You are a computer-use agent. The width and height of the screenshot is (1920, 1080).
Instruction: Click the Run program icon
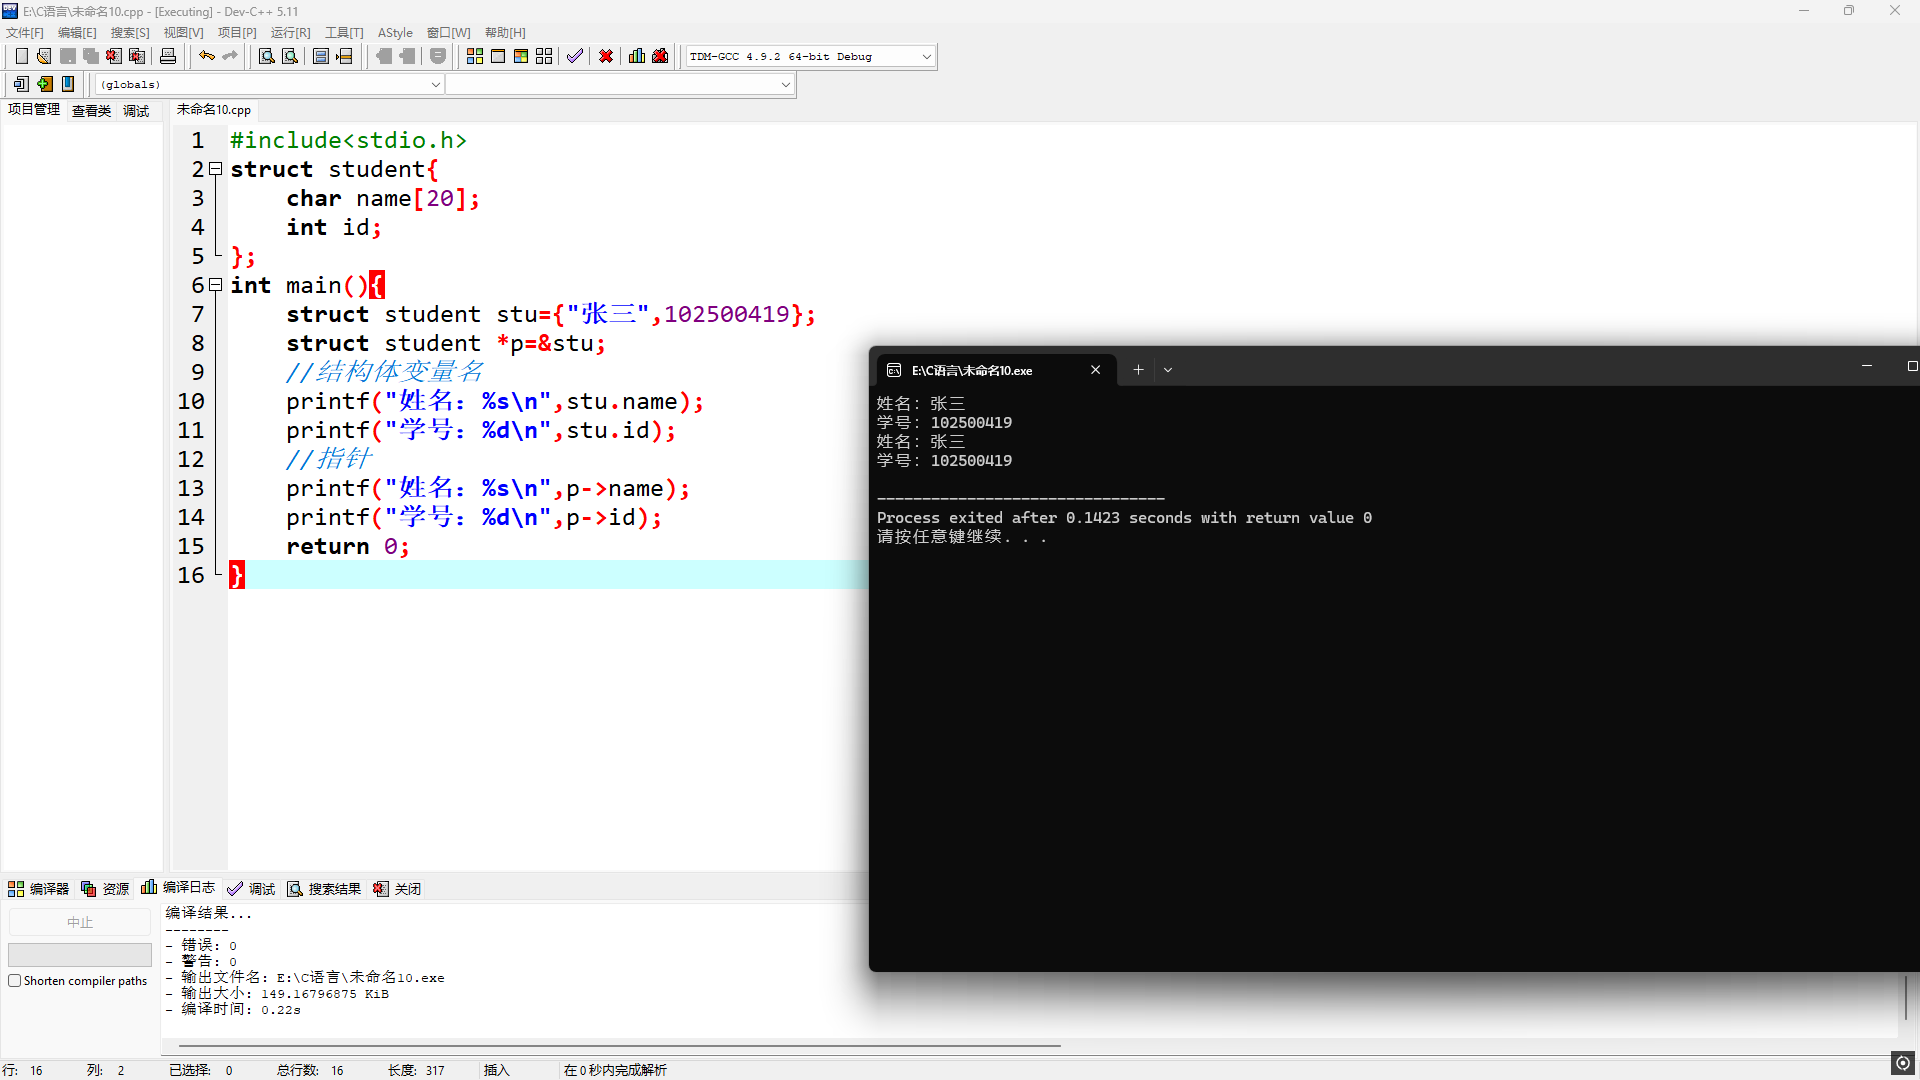point(498,57)
